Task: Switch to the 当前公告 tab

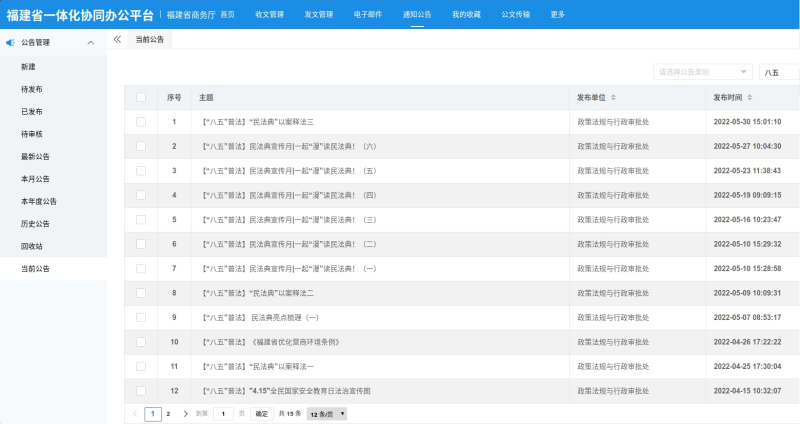Action: 150,39
